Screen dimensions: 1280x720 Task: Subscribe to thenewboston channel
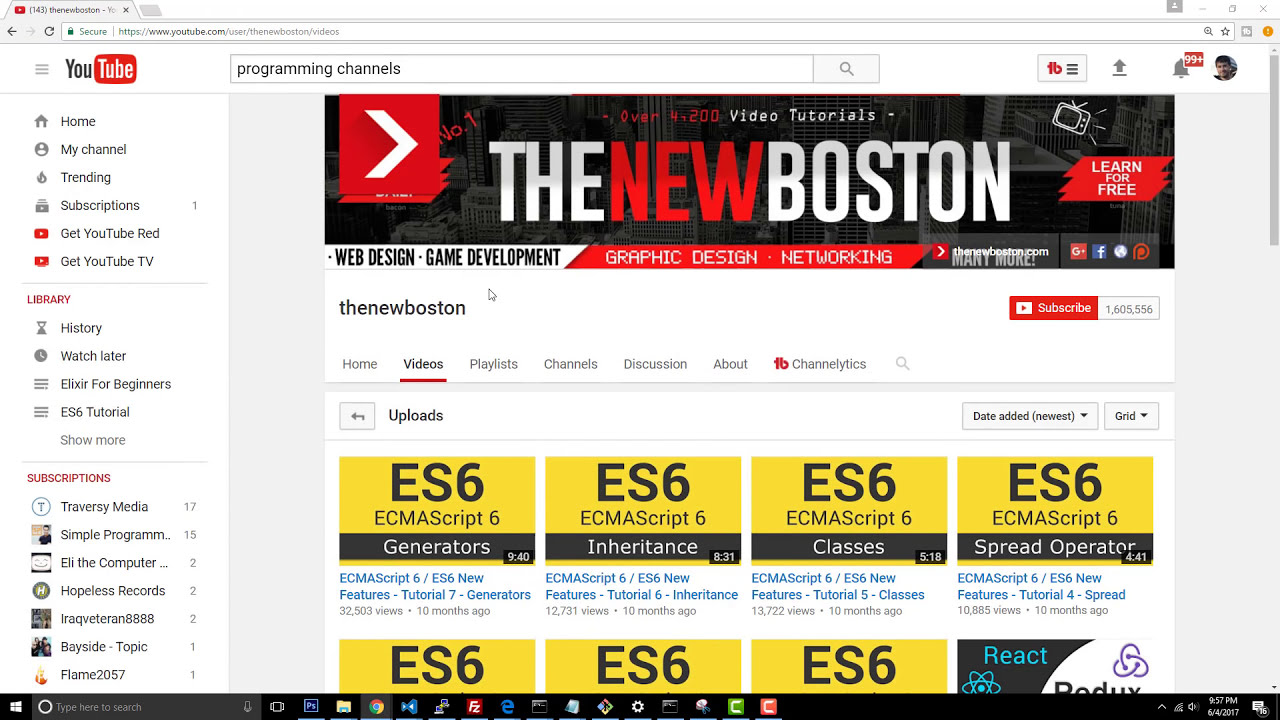point(1054,308)
